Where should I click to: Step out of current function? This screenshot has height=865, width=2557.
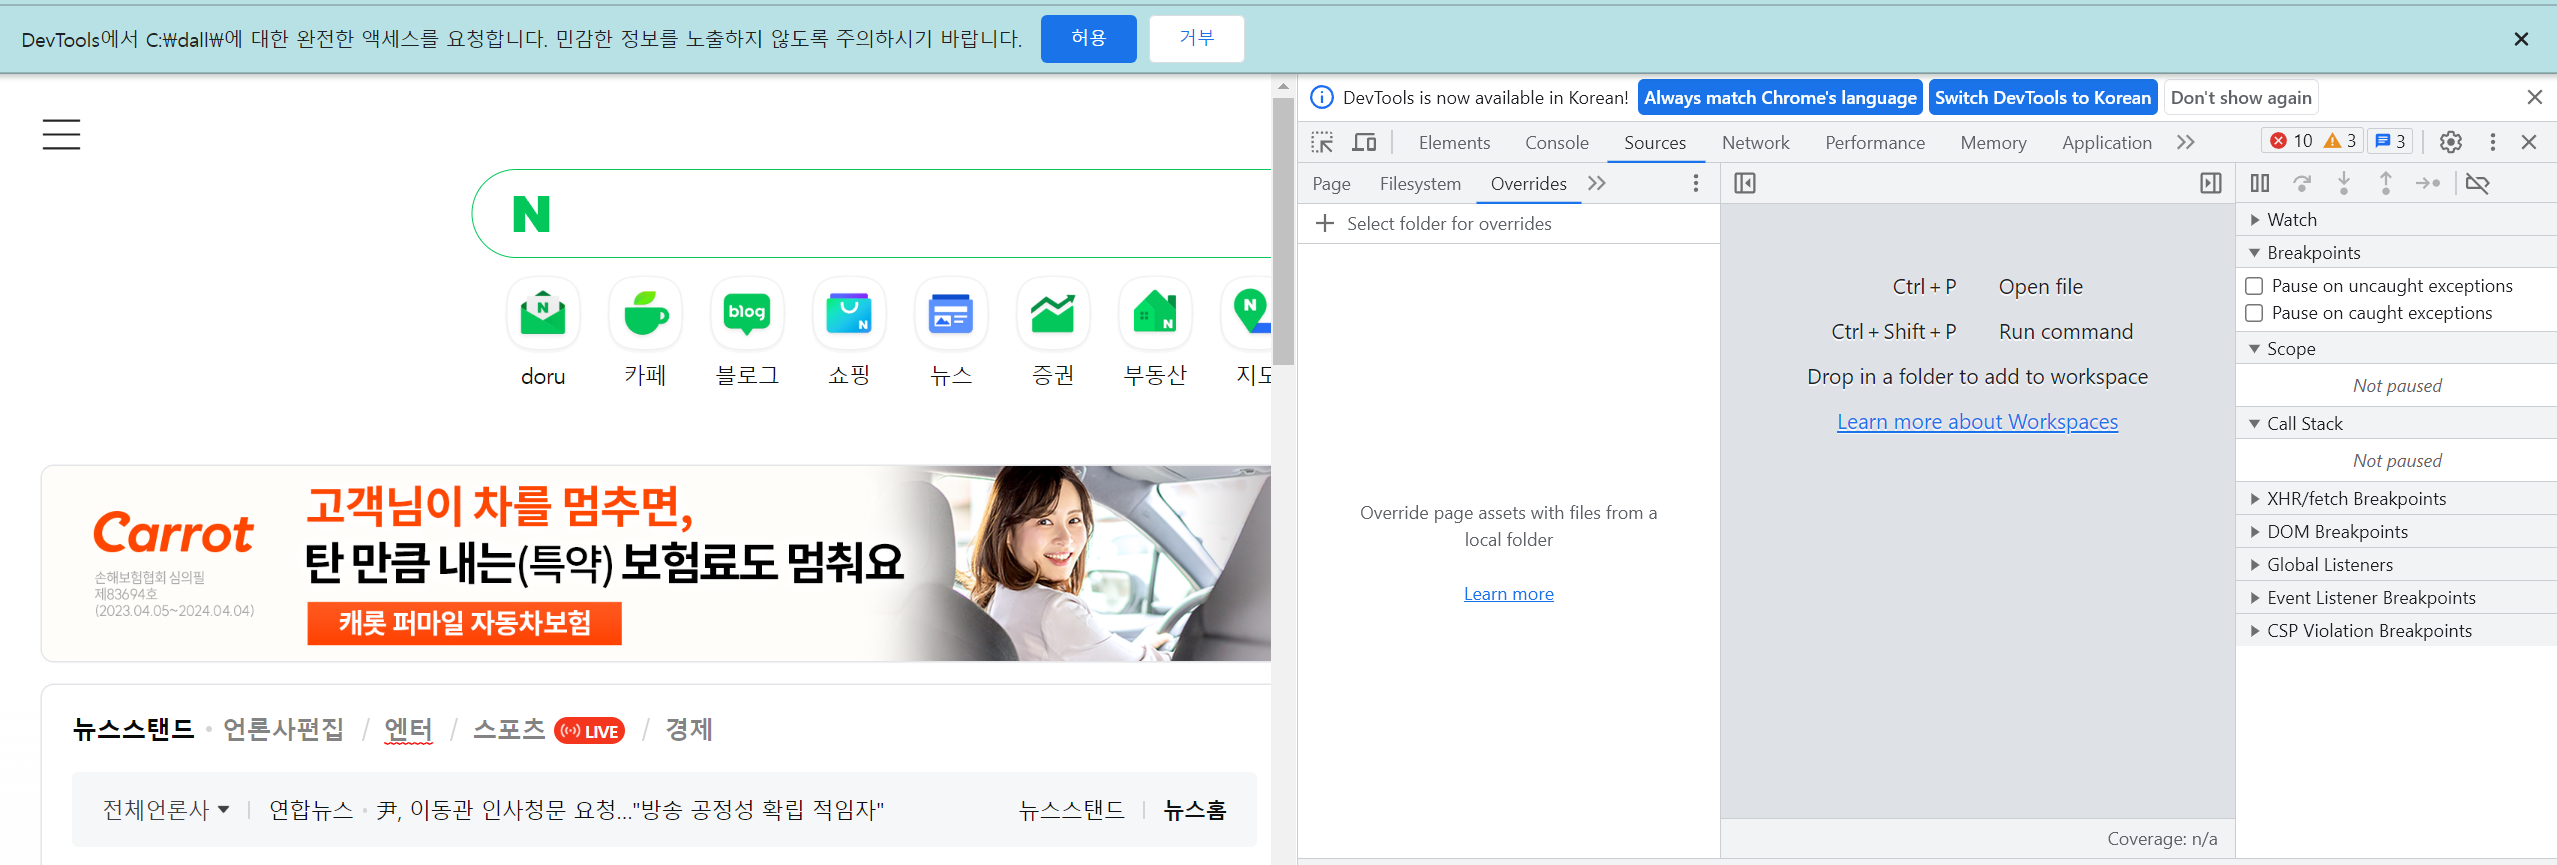pos(2386,183)
